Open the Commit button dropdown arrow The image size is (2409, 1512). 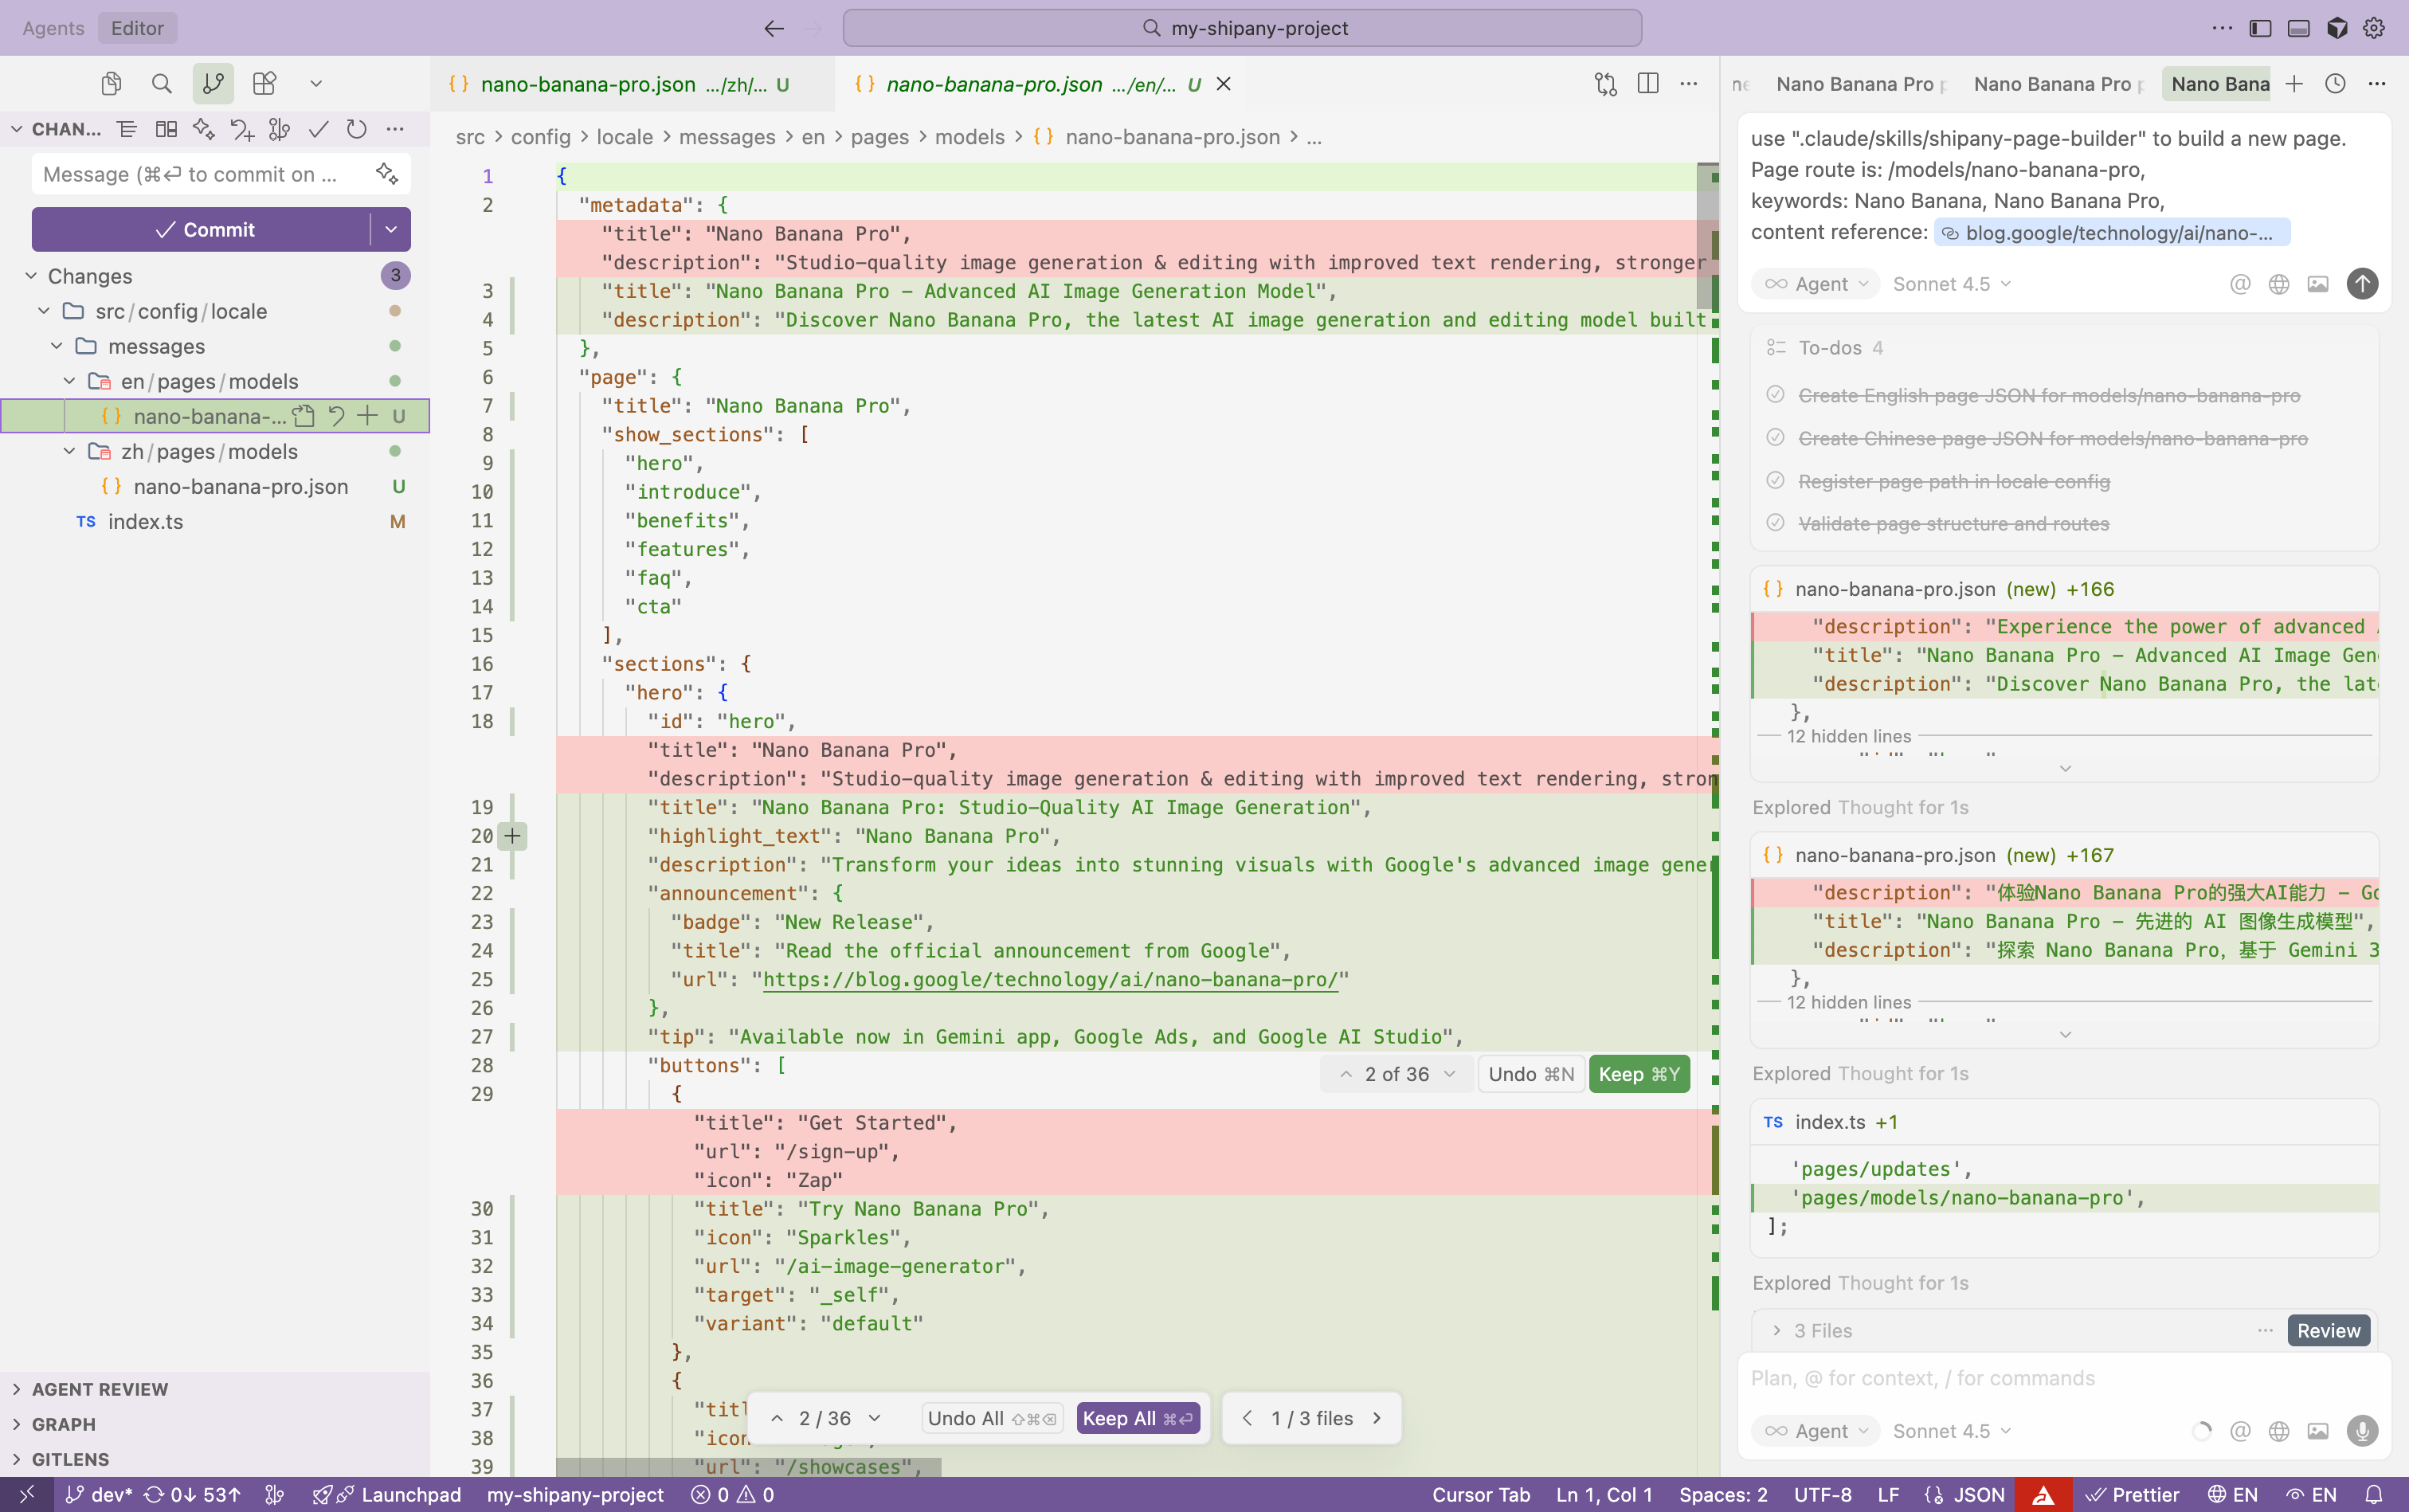[x=391, y=230]
